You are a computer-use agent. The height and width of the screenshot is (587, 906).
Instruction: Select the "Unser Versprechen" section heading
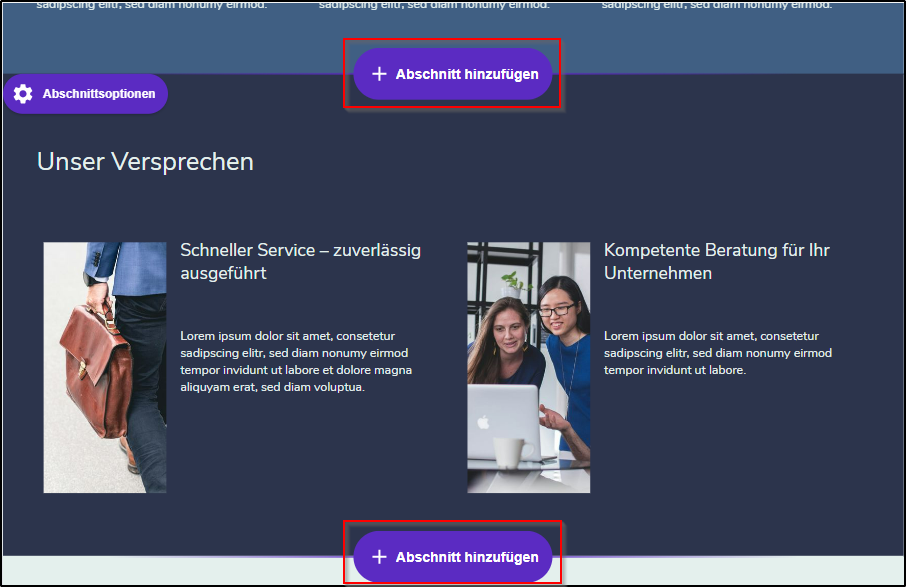(x=145, y=162)
